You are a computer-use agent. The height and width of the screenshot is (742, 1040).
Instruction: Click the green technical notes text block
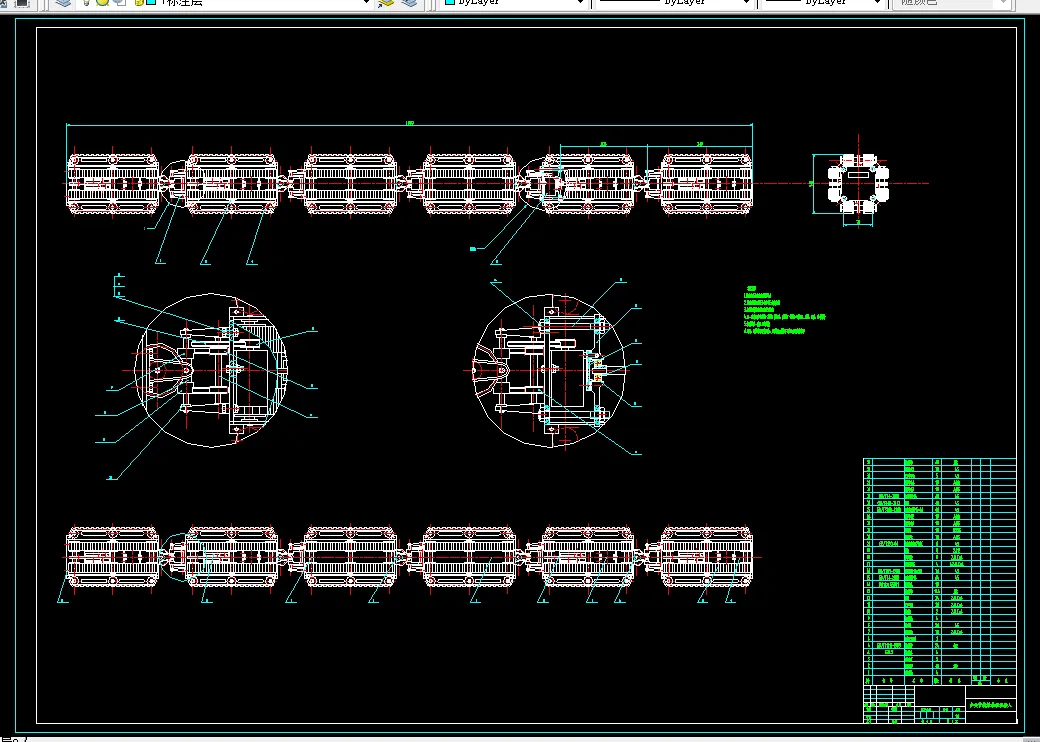click(x=784, y=310)
